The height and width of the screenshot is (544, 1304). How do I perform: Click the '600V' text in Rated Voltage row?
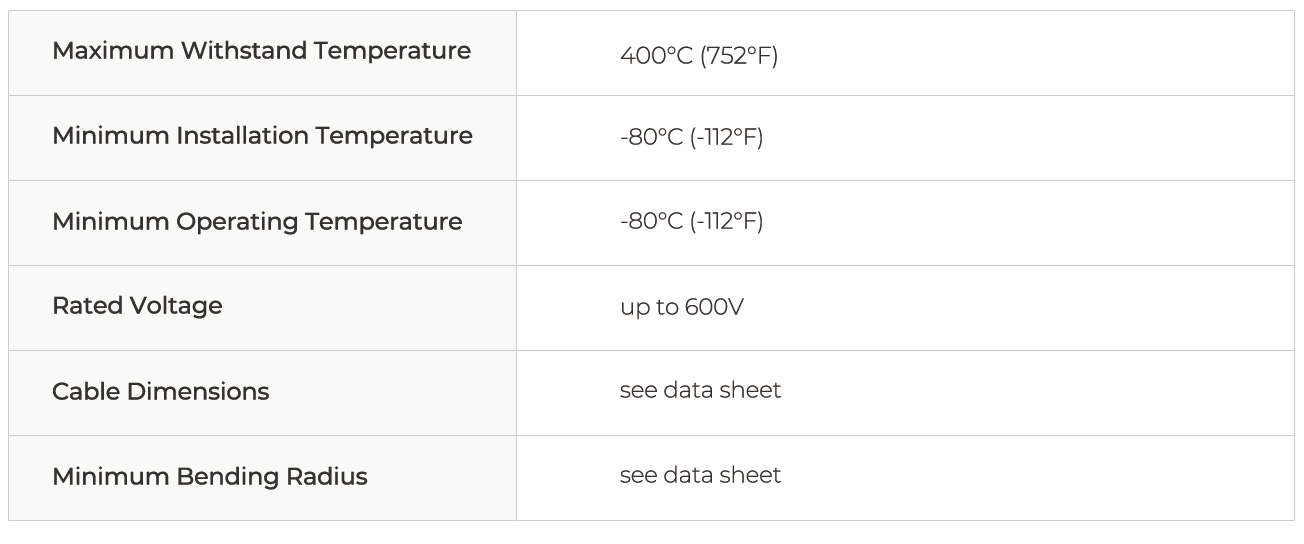pos(714,307)
